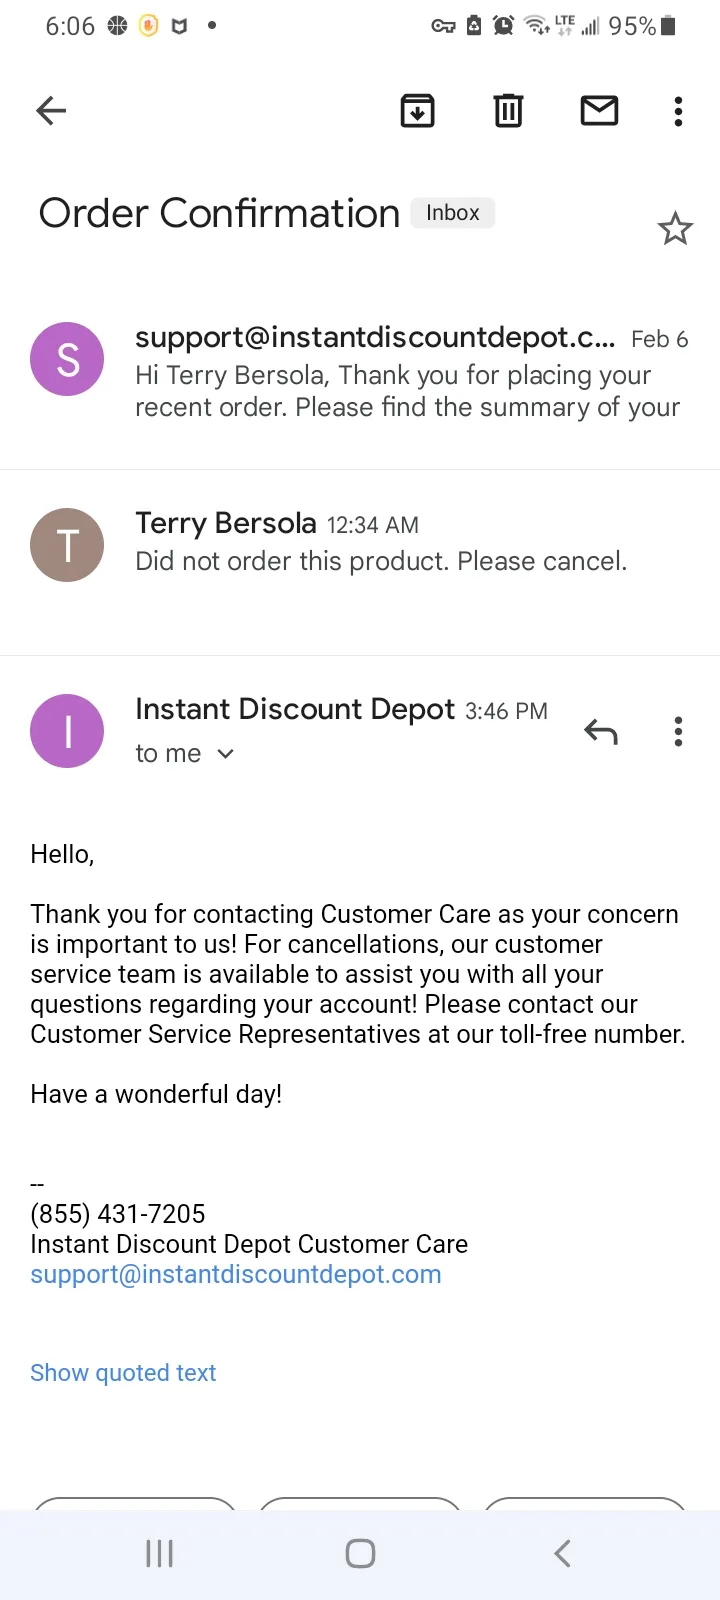The image size is (720, 1600).
Task: Open the top toolbar overflow menu
Action: (678, 111)
